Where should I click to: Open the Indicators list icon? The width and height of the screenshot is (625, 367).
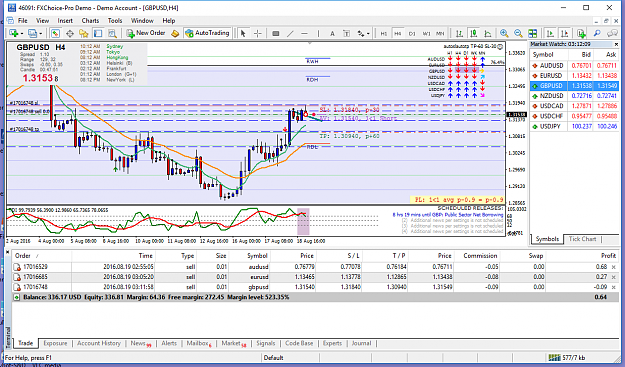tap(581, 33)
